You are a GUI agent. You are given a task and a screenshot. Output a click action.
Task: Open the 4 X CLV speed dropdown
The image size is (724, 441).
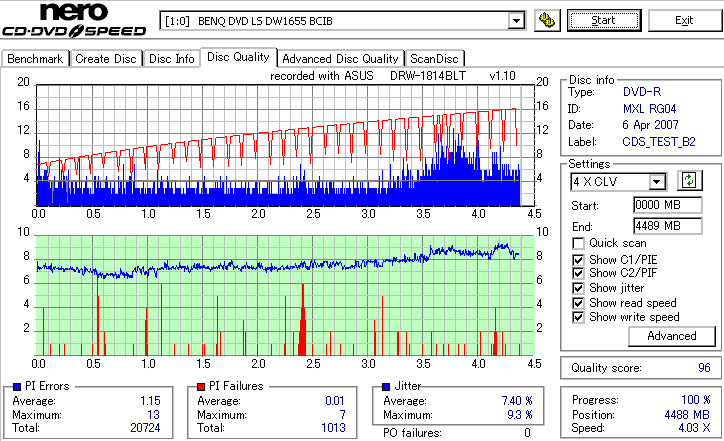[x=656, y=181]
